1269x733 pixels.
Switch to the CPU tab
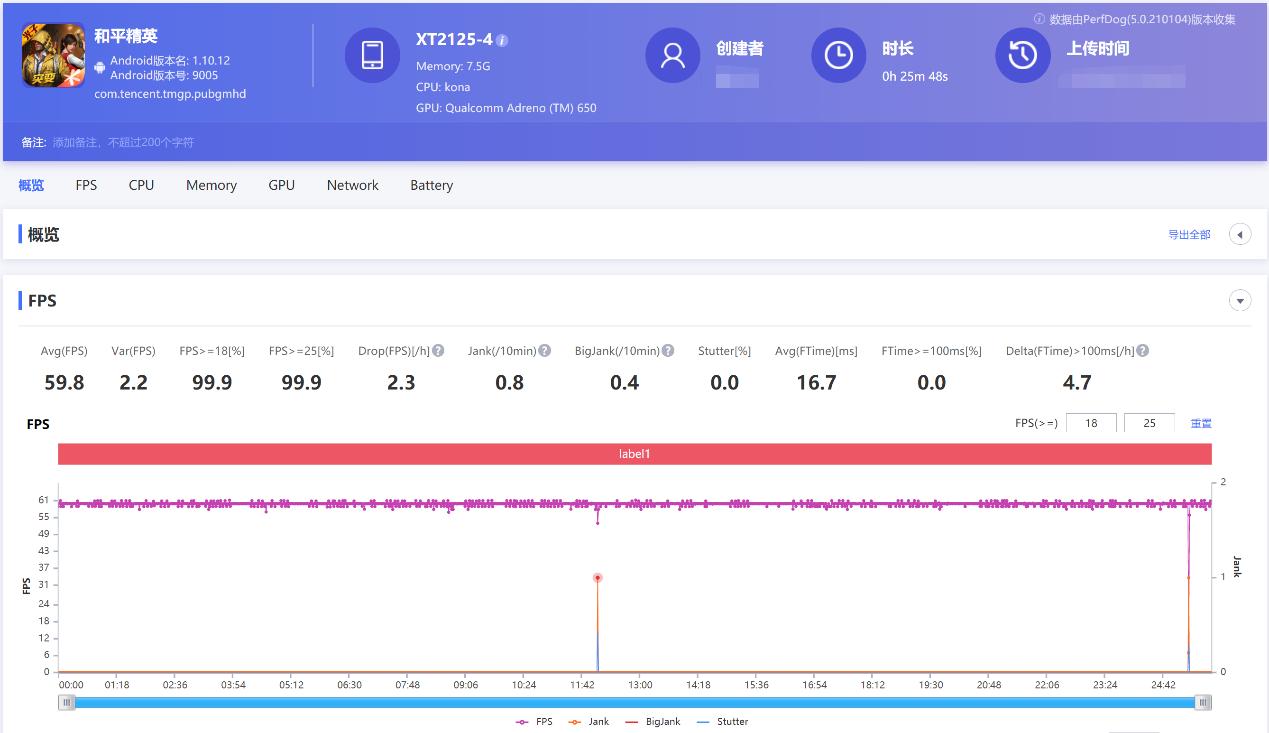click(x=140, y=185)
